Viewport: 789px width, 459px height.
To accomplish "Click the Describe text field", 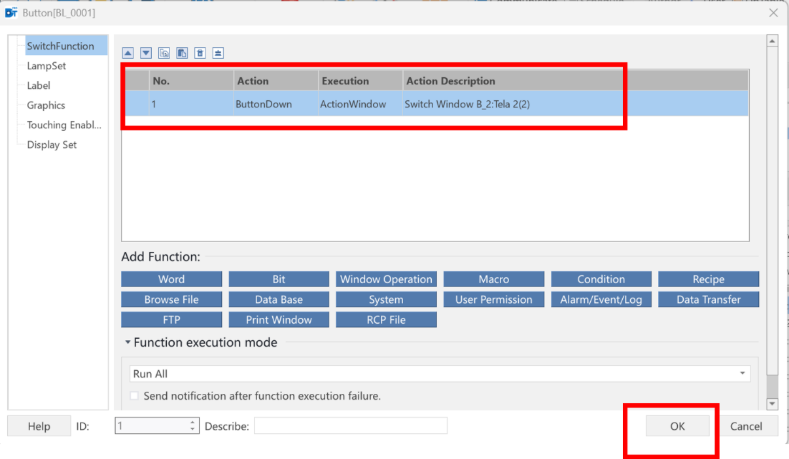I will pos(351,426).
